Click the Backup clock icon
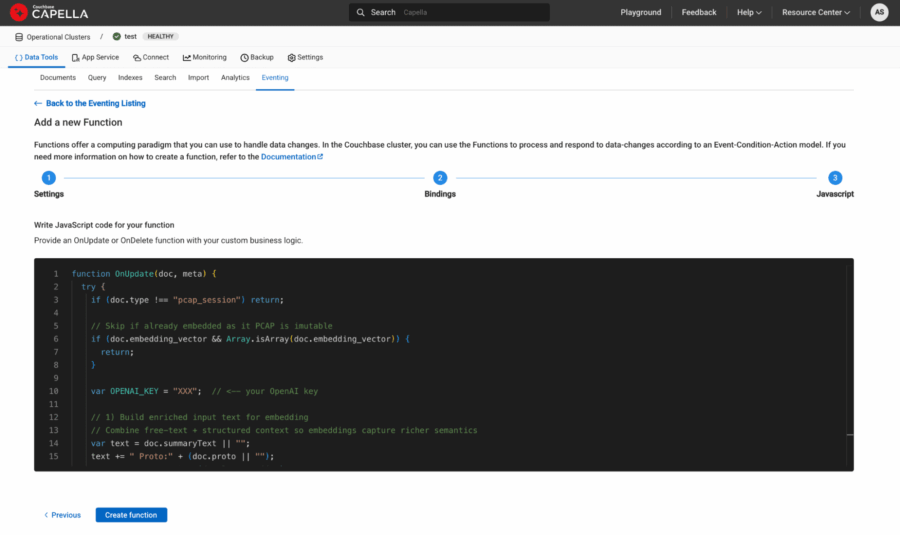 [x=244, y=57]
